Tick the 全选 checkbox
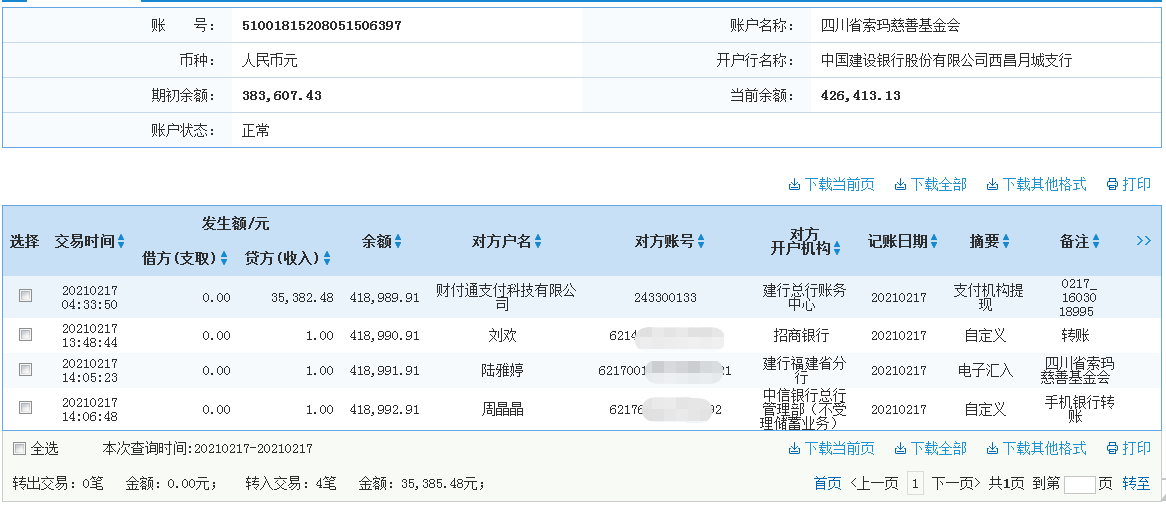 coord(19,448)
